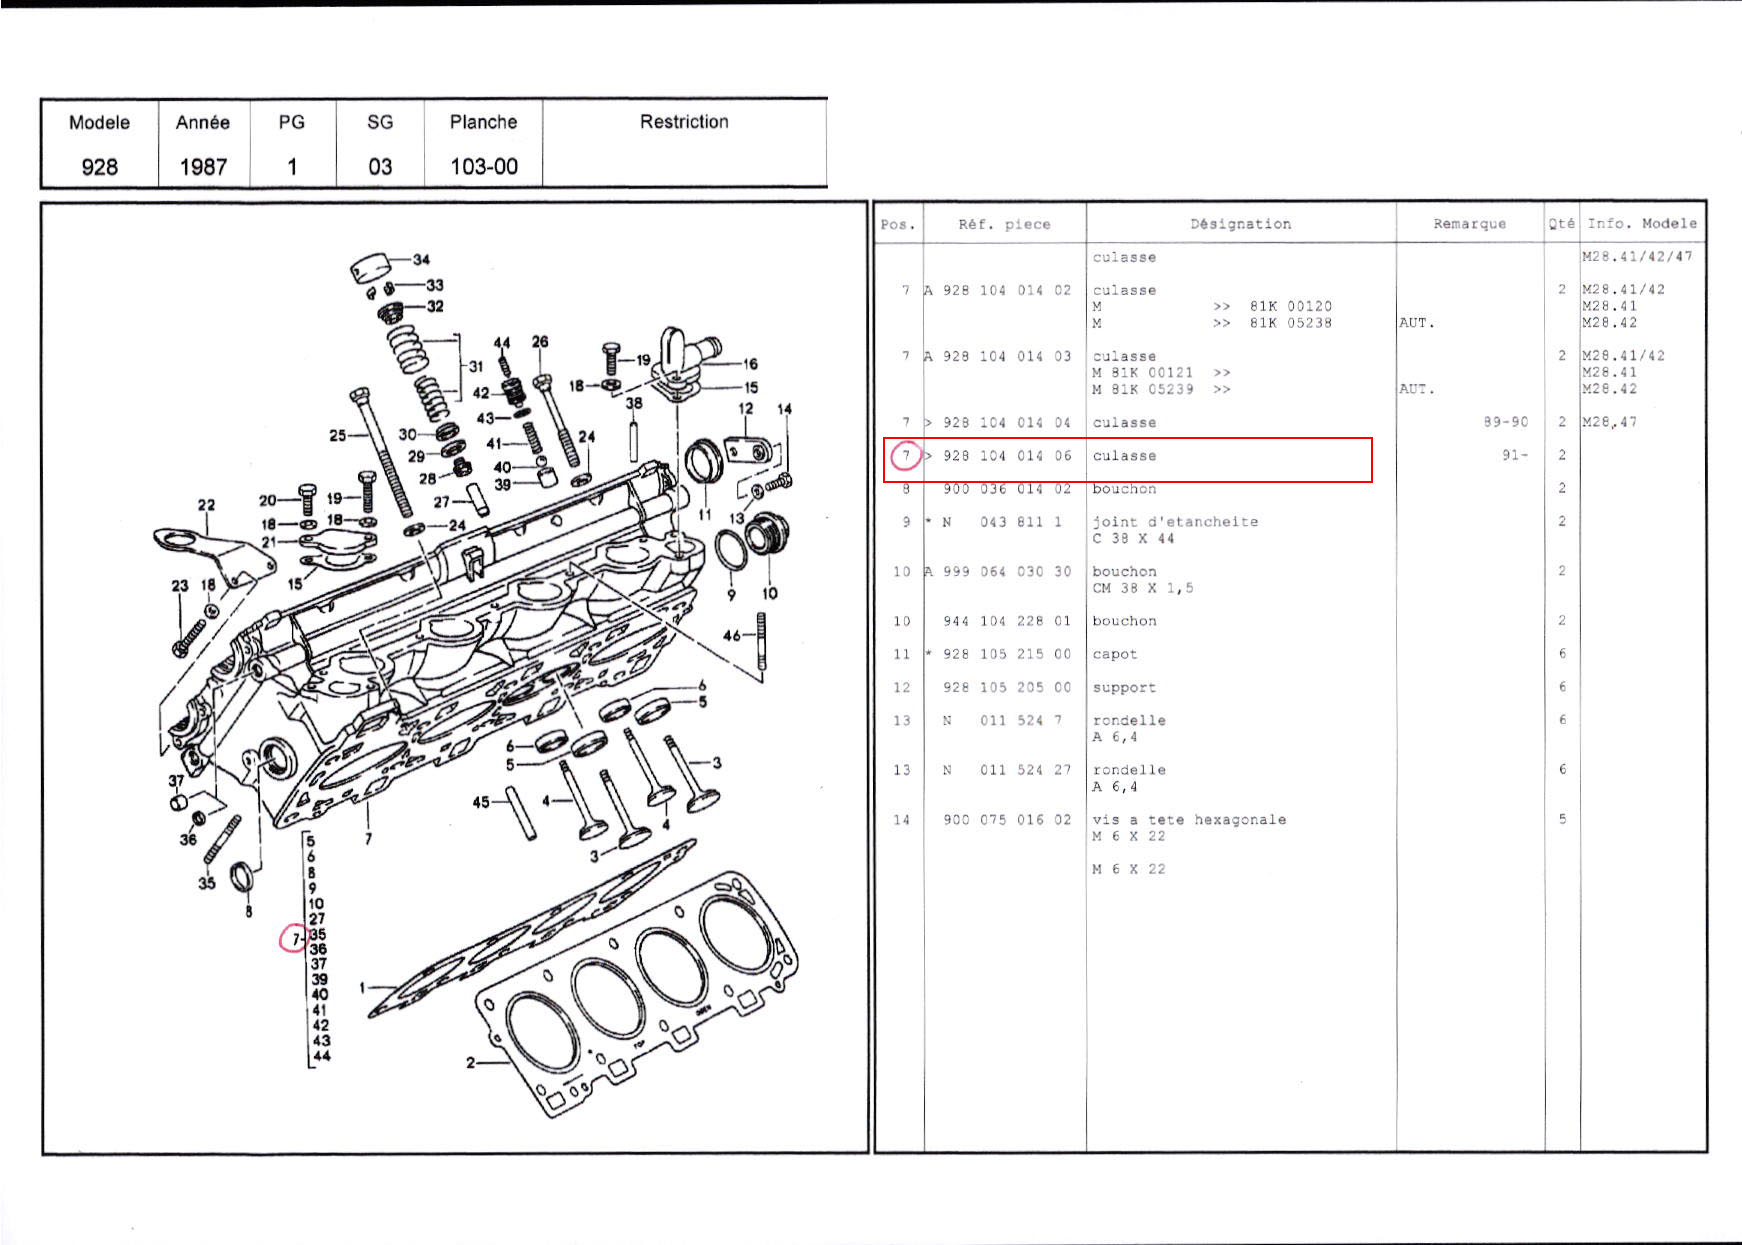Select the 'Planche' heading

(x=483, y=122)
